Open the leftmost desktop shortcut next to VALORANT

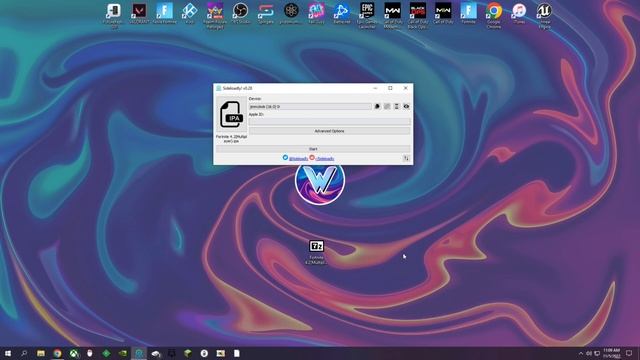pyautogui.click(x=114, y=16)
